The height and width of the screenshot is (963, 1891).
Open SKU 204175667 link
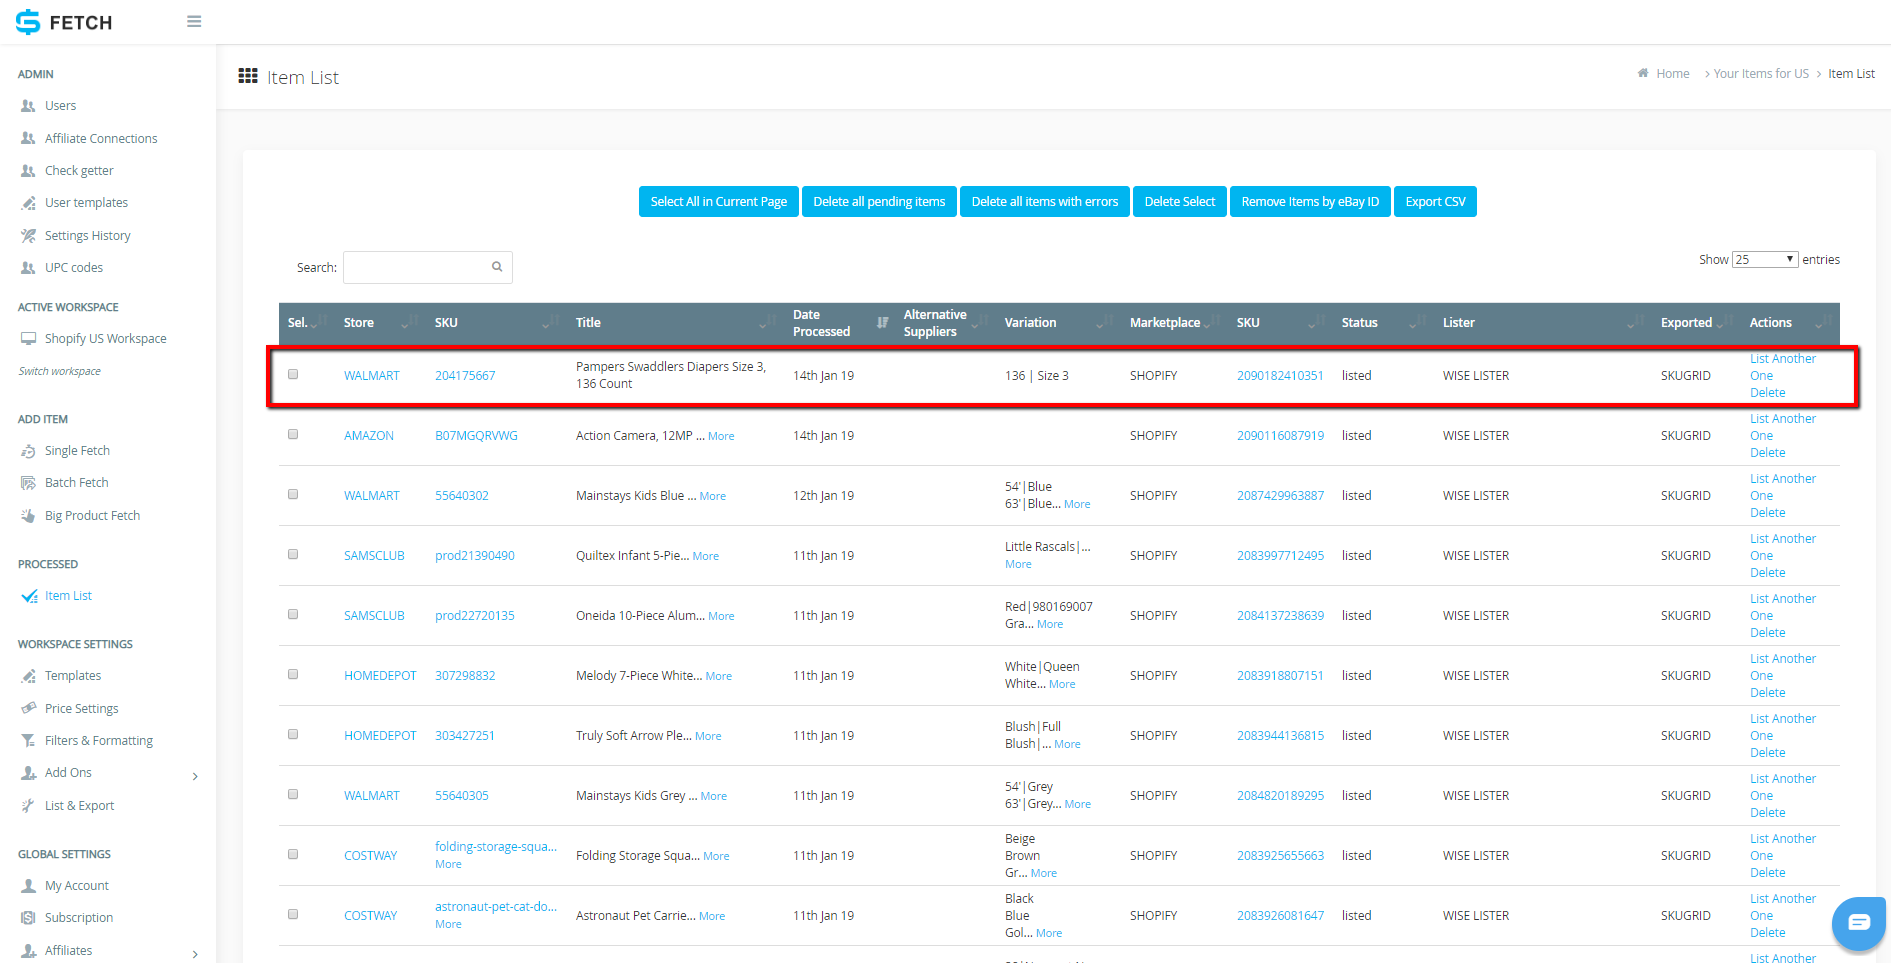point(465,376)
